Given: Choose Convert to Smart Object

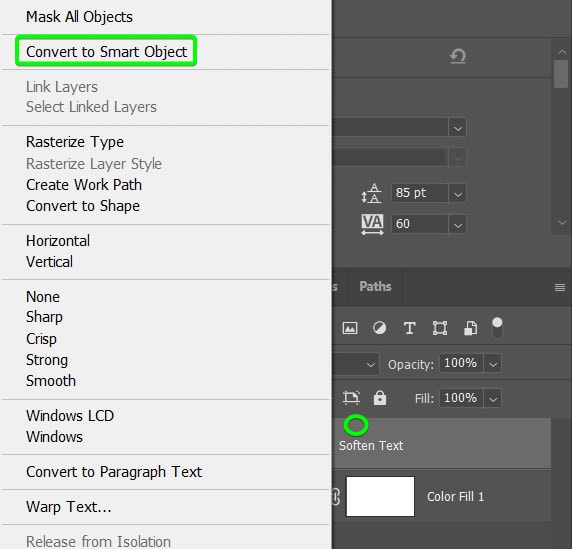Looking at the screenshot, I should coord(106,51).
